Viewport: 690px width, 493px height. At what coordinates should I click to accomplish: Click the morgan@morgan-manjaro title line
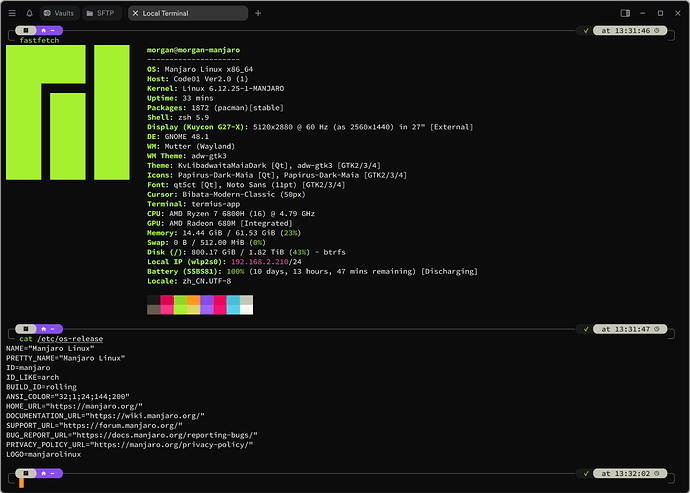point(194,50)
